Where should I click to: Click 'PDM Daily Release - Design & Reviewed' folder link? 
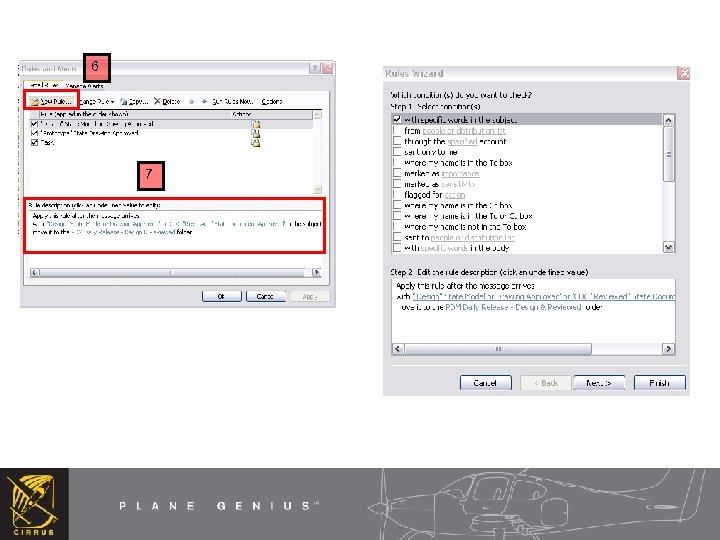513,307
